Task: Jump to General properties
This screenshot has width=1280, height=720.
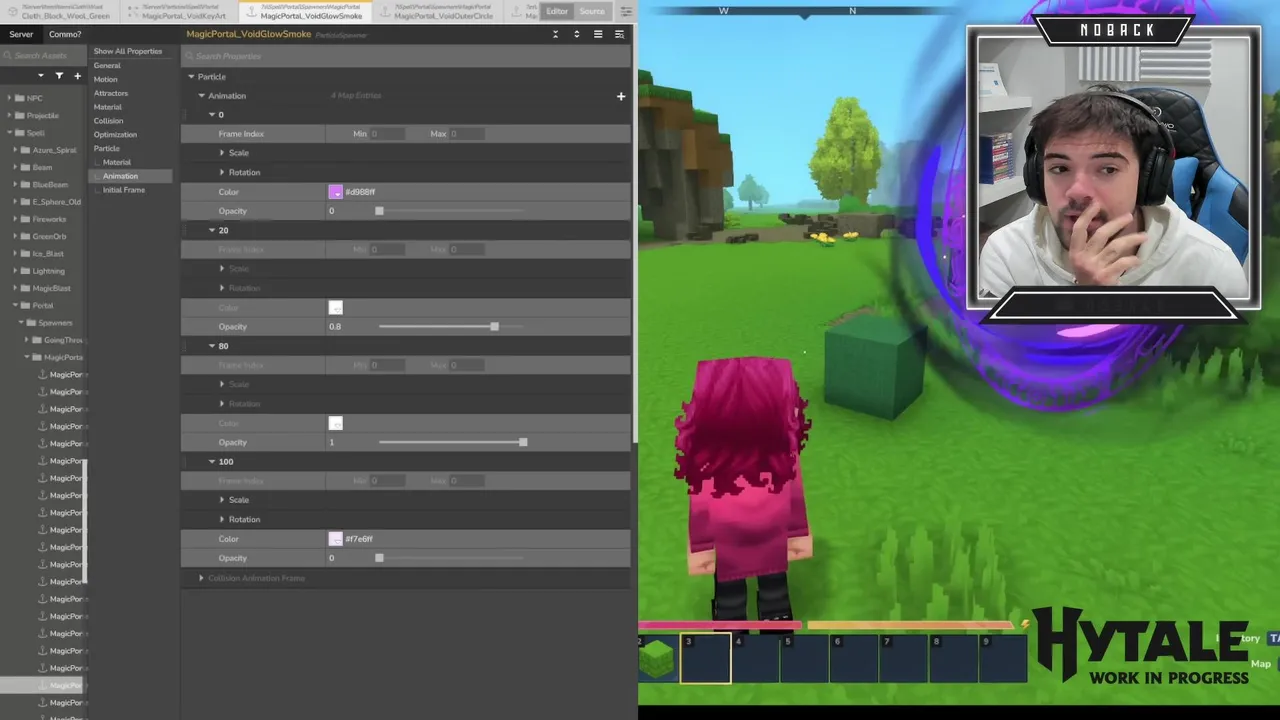Action: pos(107,65)
